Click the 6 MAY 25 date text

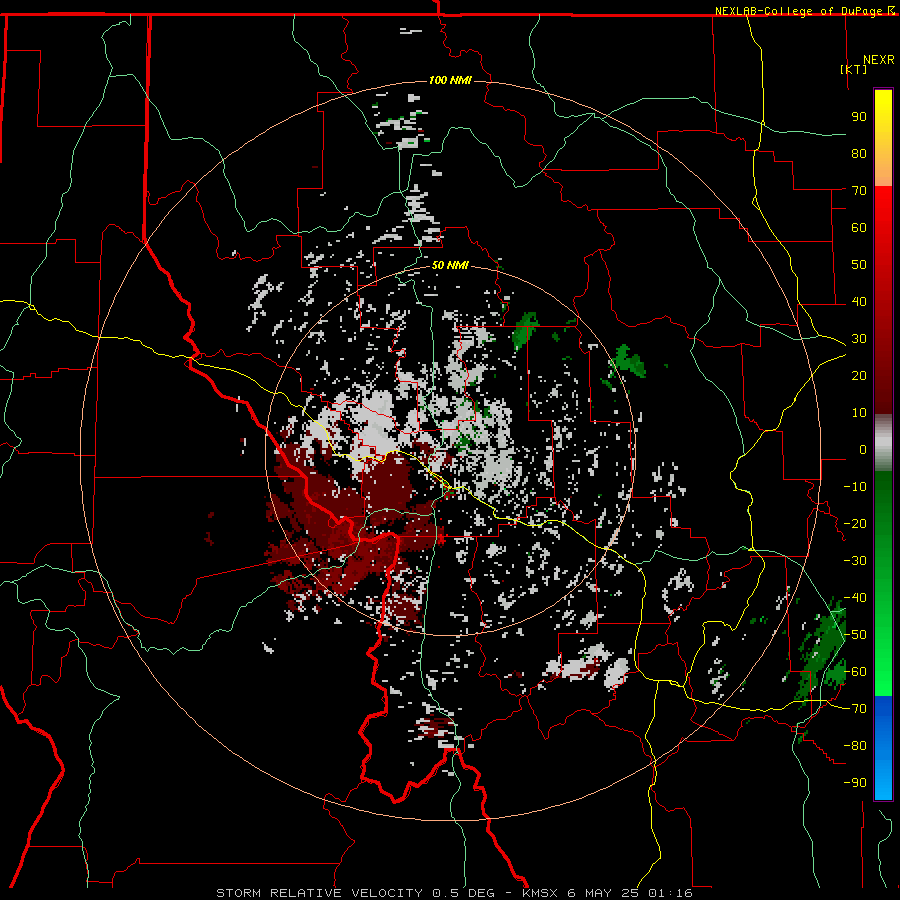tap(603, 893)
